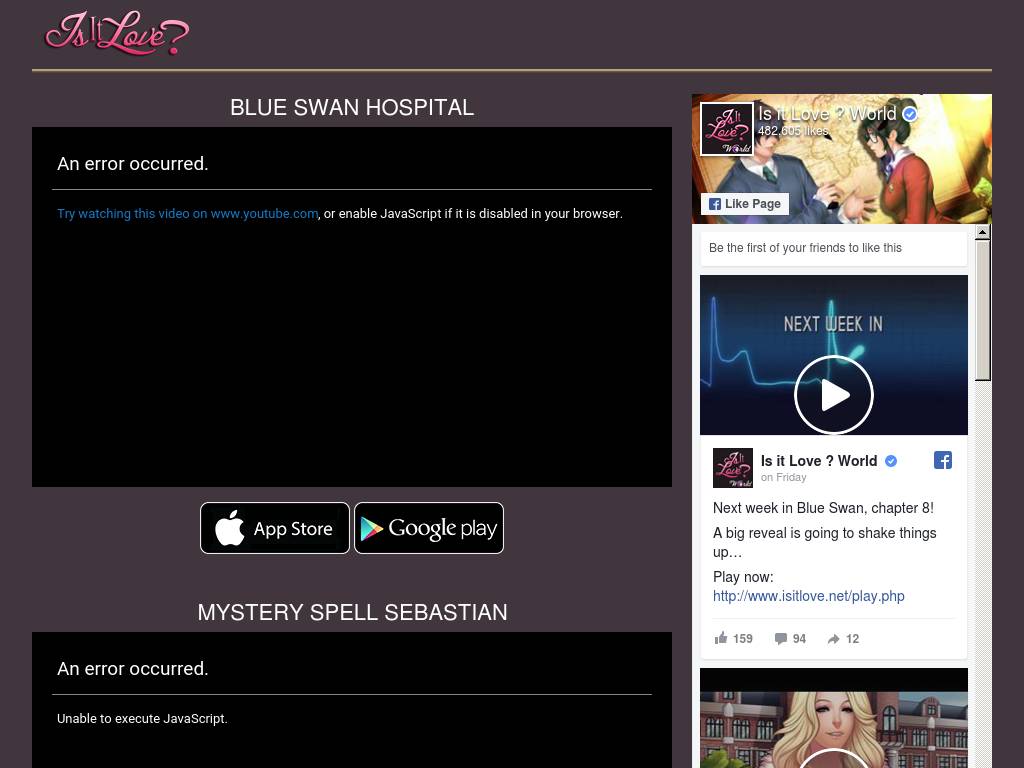Click the share arrow icon showing 12

tap(833, 638)
